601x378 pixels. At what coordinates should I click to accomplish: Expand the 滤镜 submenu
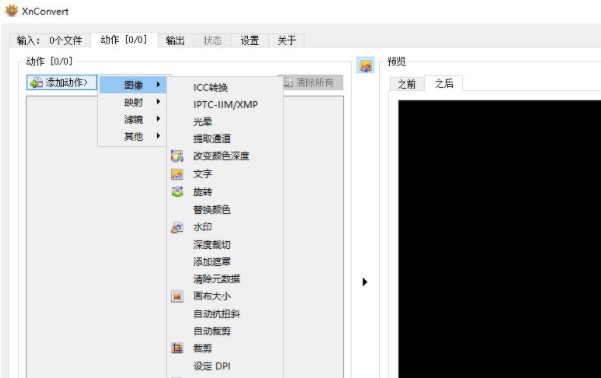(133, 119)
